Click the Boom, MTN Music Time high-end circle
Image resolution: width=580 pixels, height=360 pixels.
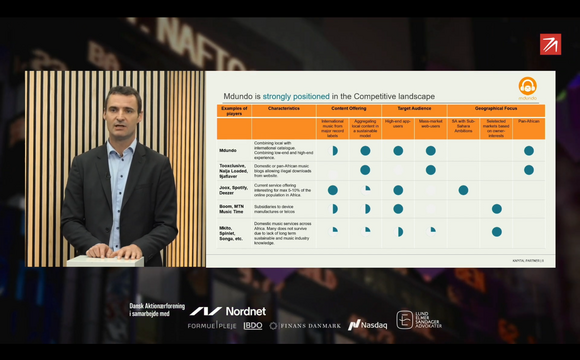tap(398, 209)
